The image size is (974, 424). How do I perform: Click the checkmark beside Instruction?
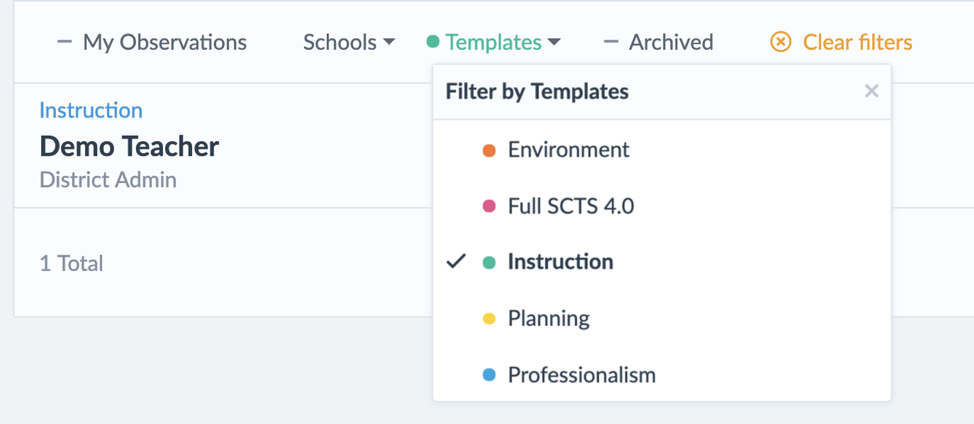[456, 262]
